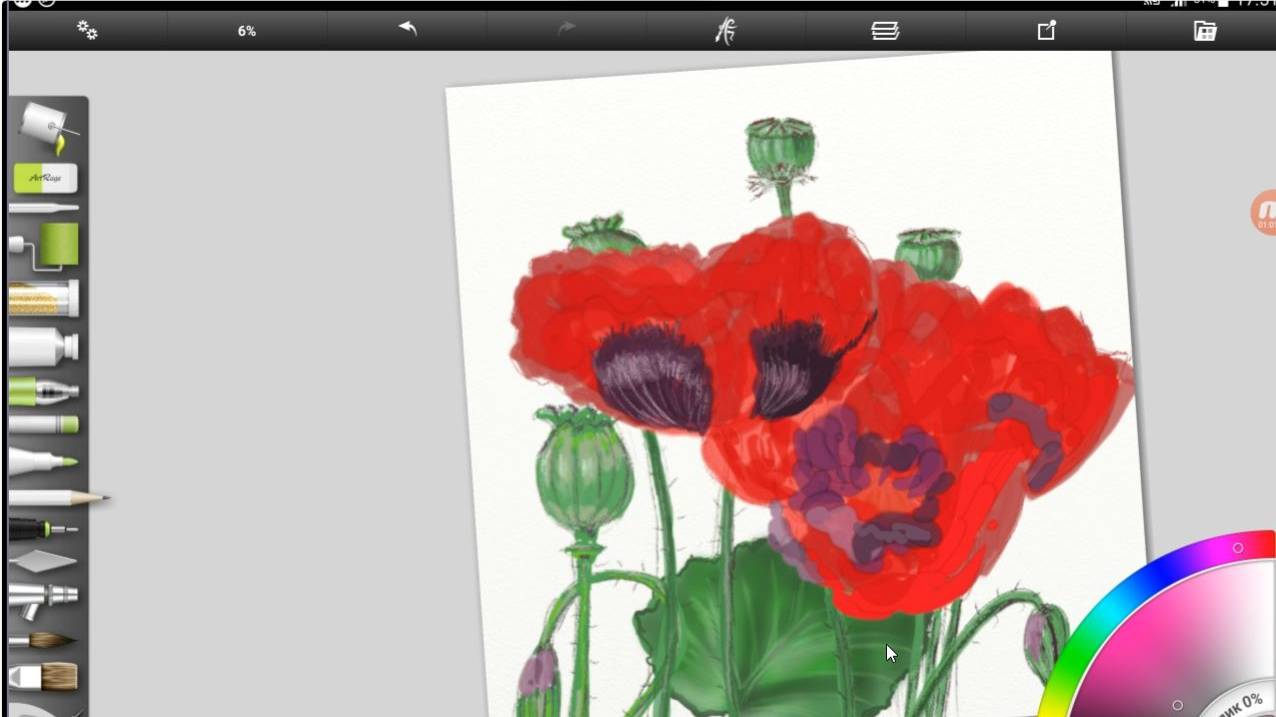Open the tool settings gears icon

coord(88,31)
